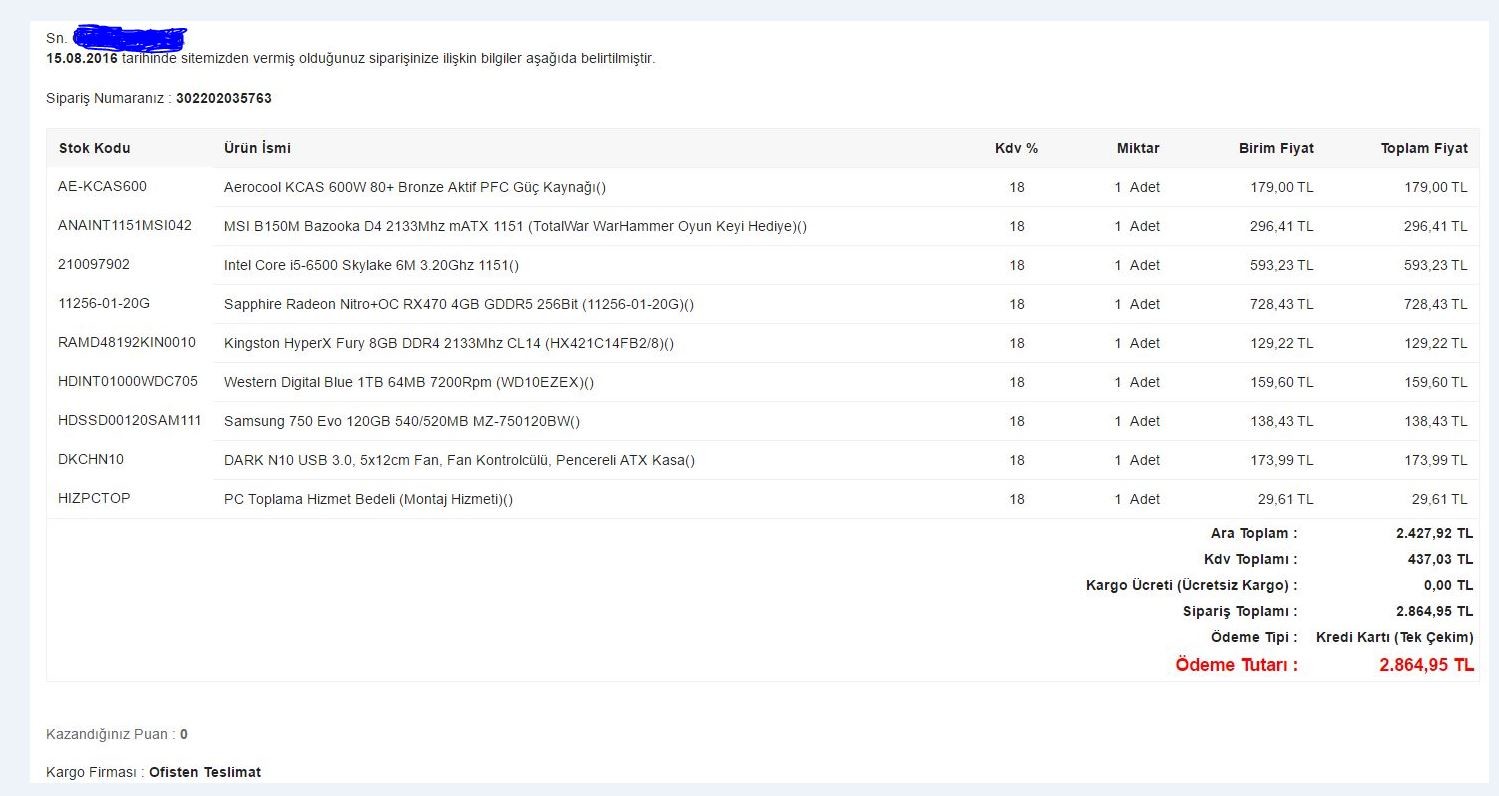Select stock code AE-KCAS600
Image resolution: width=1499 pixels, height=796 pixels.
point(102,186)
